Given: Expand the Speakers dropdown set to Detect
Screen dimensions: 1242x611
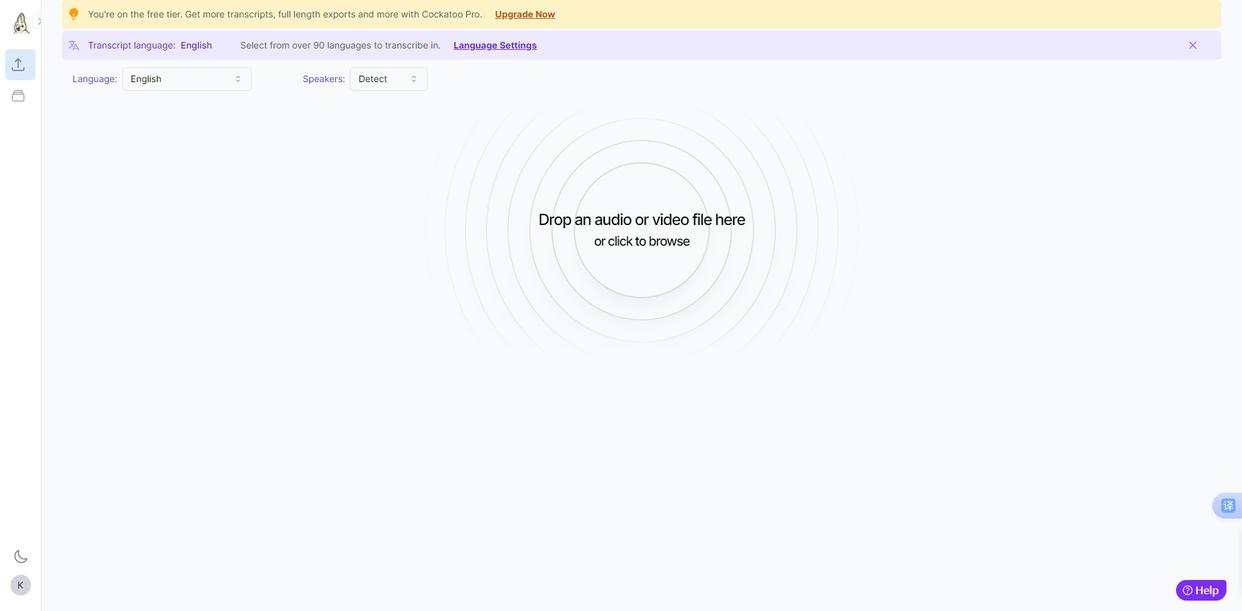Looking at the screenshot, I should click(x=388, y=79).
